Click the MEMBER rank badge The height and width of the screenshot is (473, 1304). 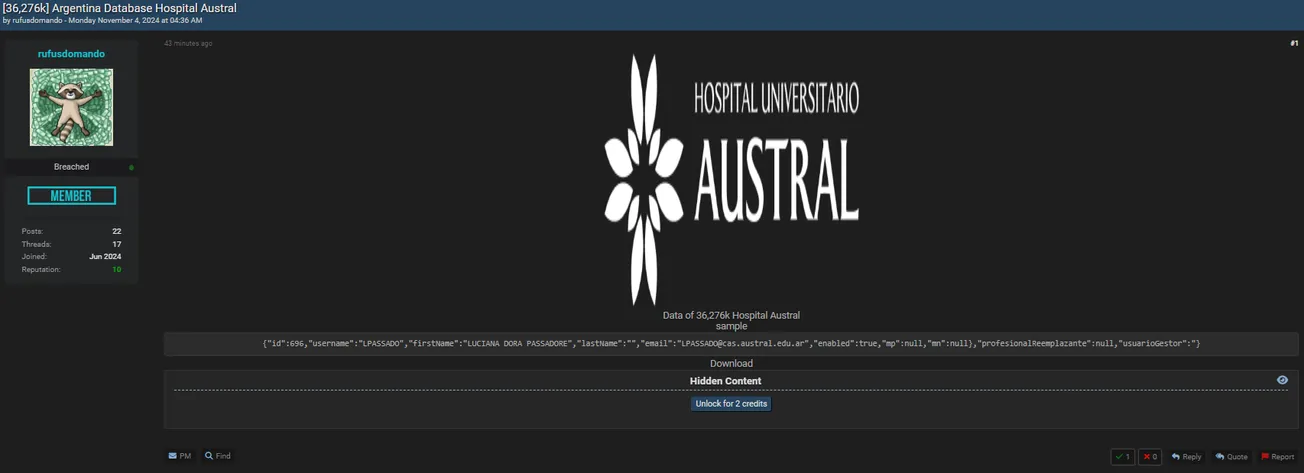coord(71,196)
